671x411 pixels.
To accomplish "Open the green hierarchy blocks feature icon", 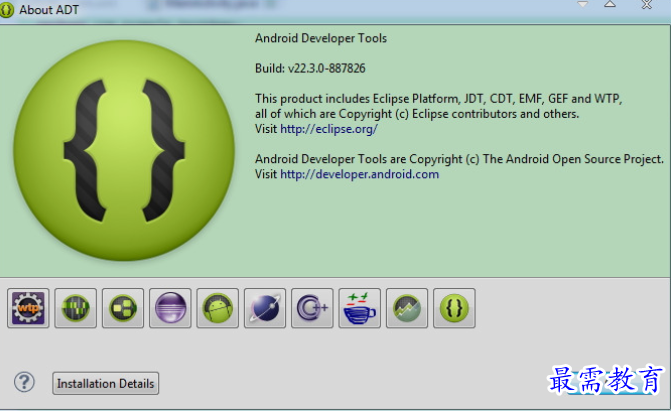I will 123,308.
